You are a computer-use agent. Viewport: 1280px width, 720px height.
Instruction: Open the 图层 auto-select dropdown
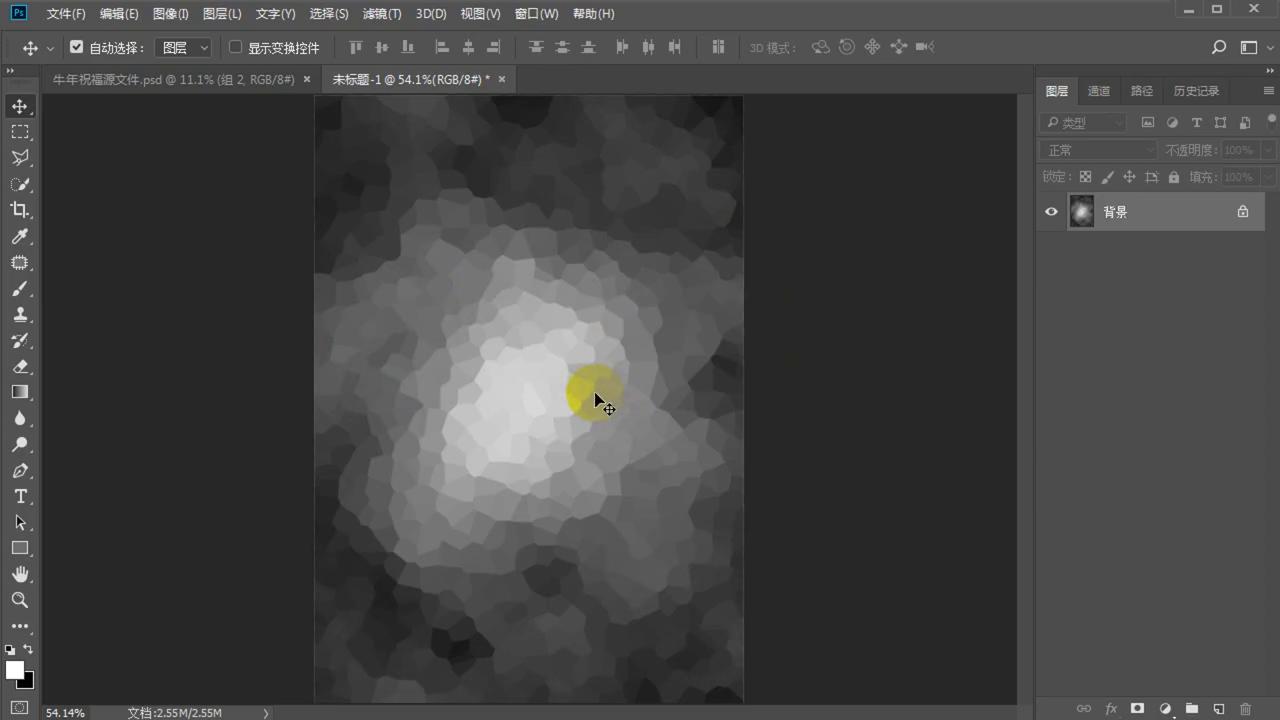(186, 48)
